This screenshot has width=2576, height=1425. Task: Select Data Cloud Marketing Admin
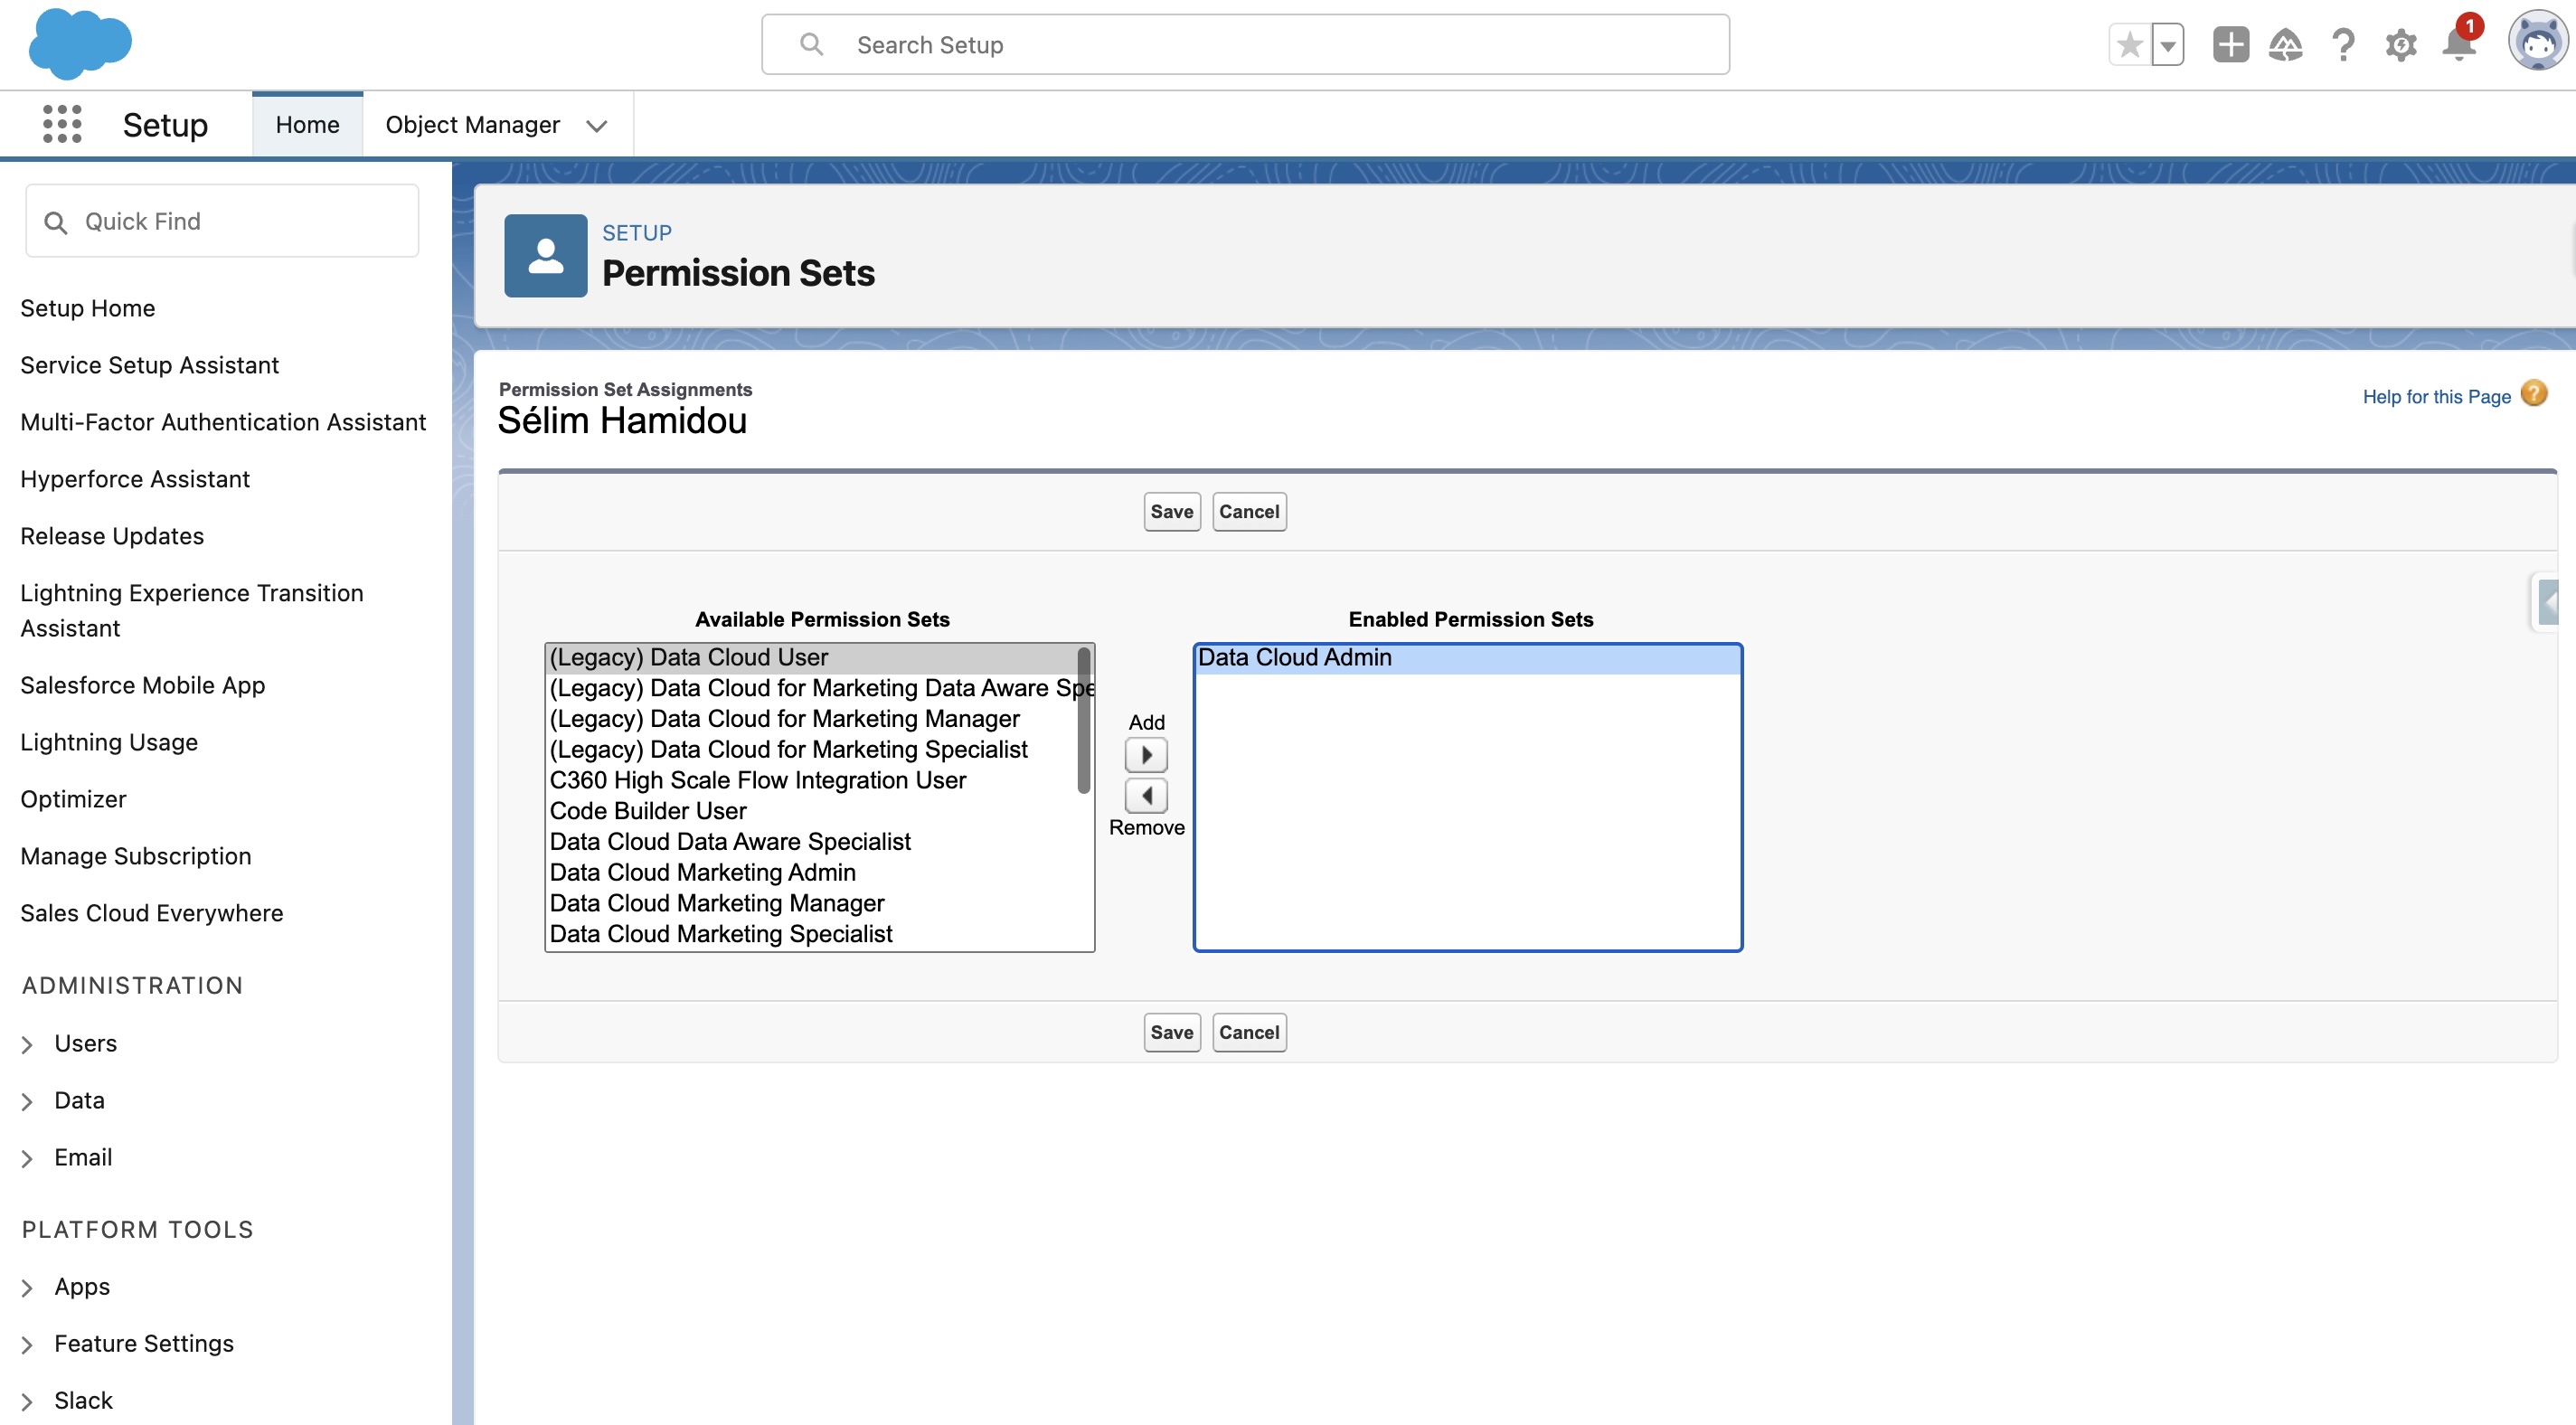click(x=812, y=873)
